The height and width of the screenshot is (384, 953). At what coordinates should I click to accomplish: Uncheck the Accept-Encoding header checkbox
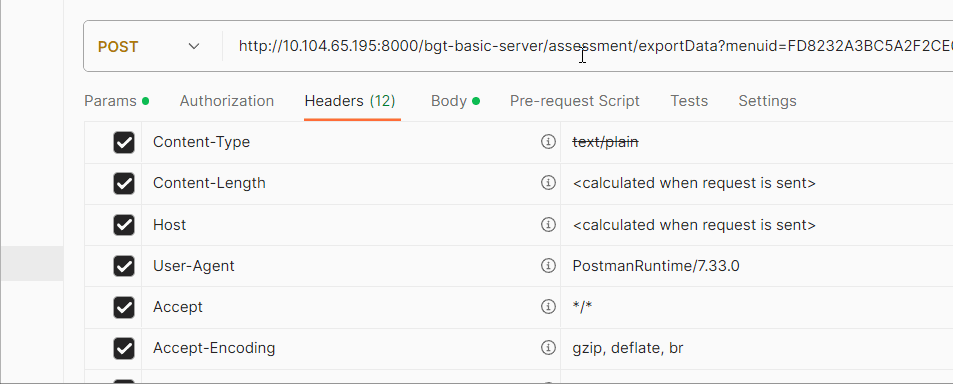click(124, 349)
